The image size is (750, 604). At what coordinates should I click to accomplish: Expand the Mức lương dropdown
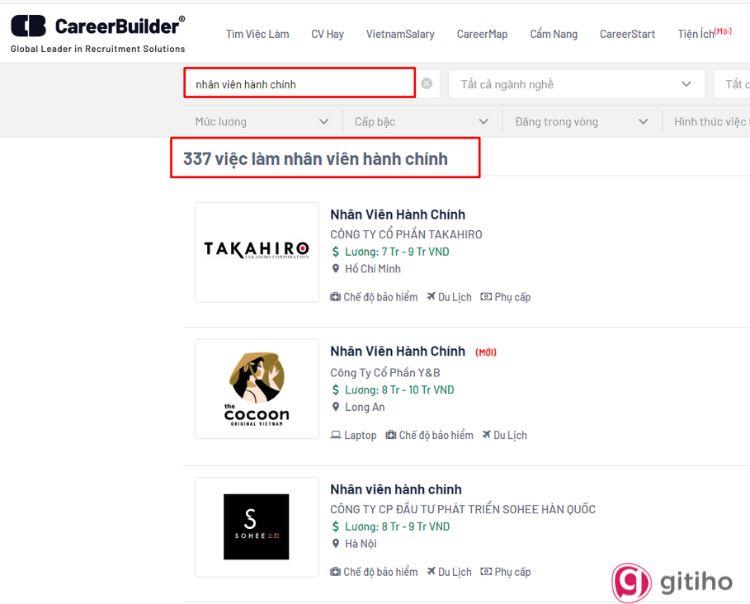pos(262,121)
